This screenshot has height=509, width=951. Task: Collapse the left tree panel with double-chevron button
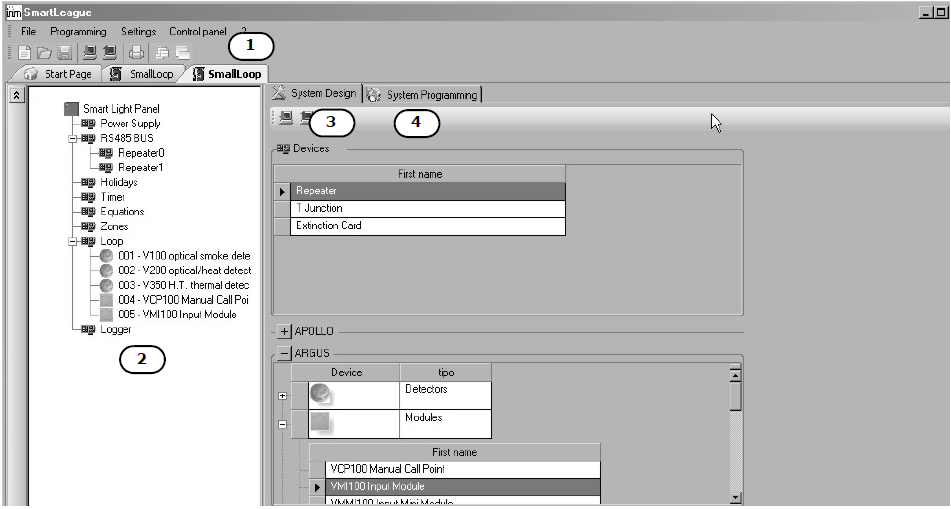[17, 95]
